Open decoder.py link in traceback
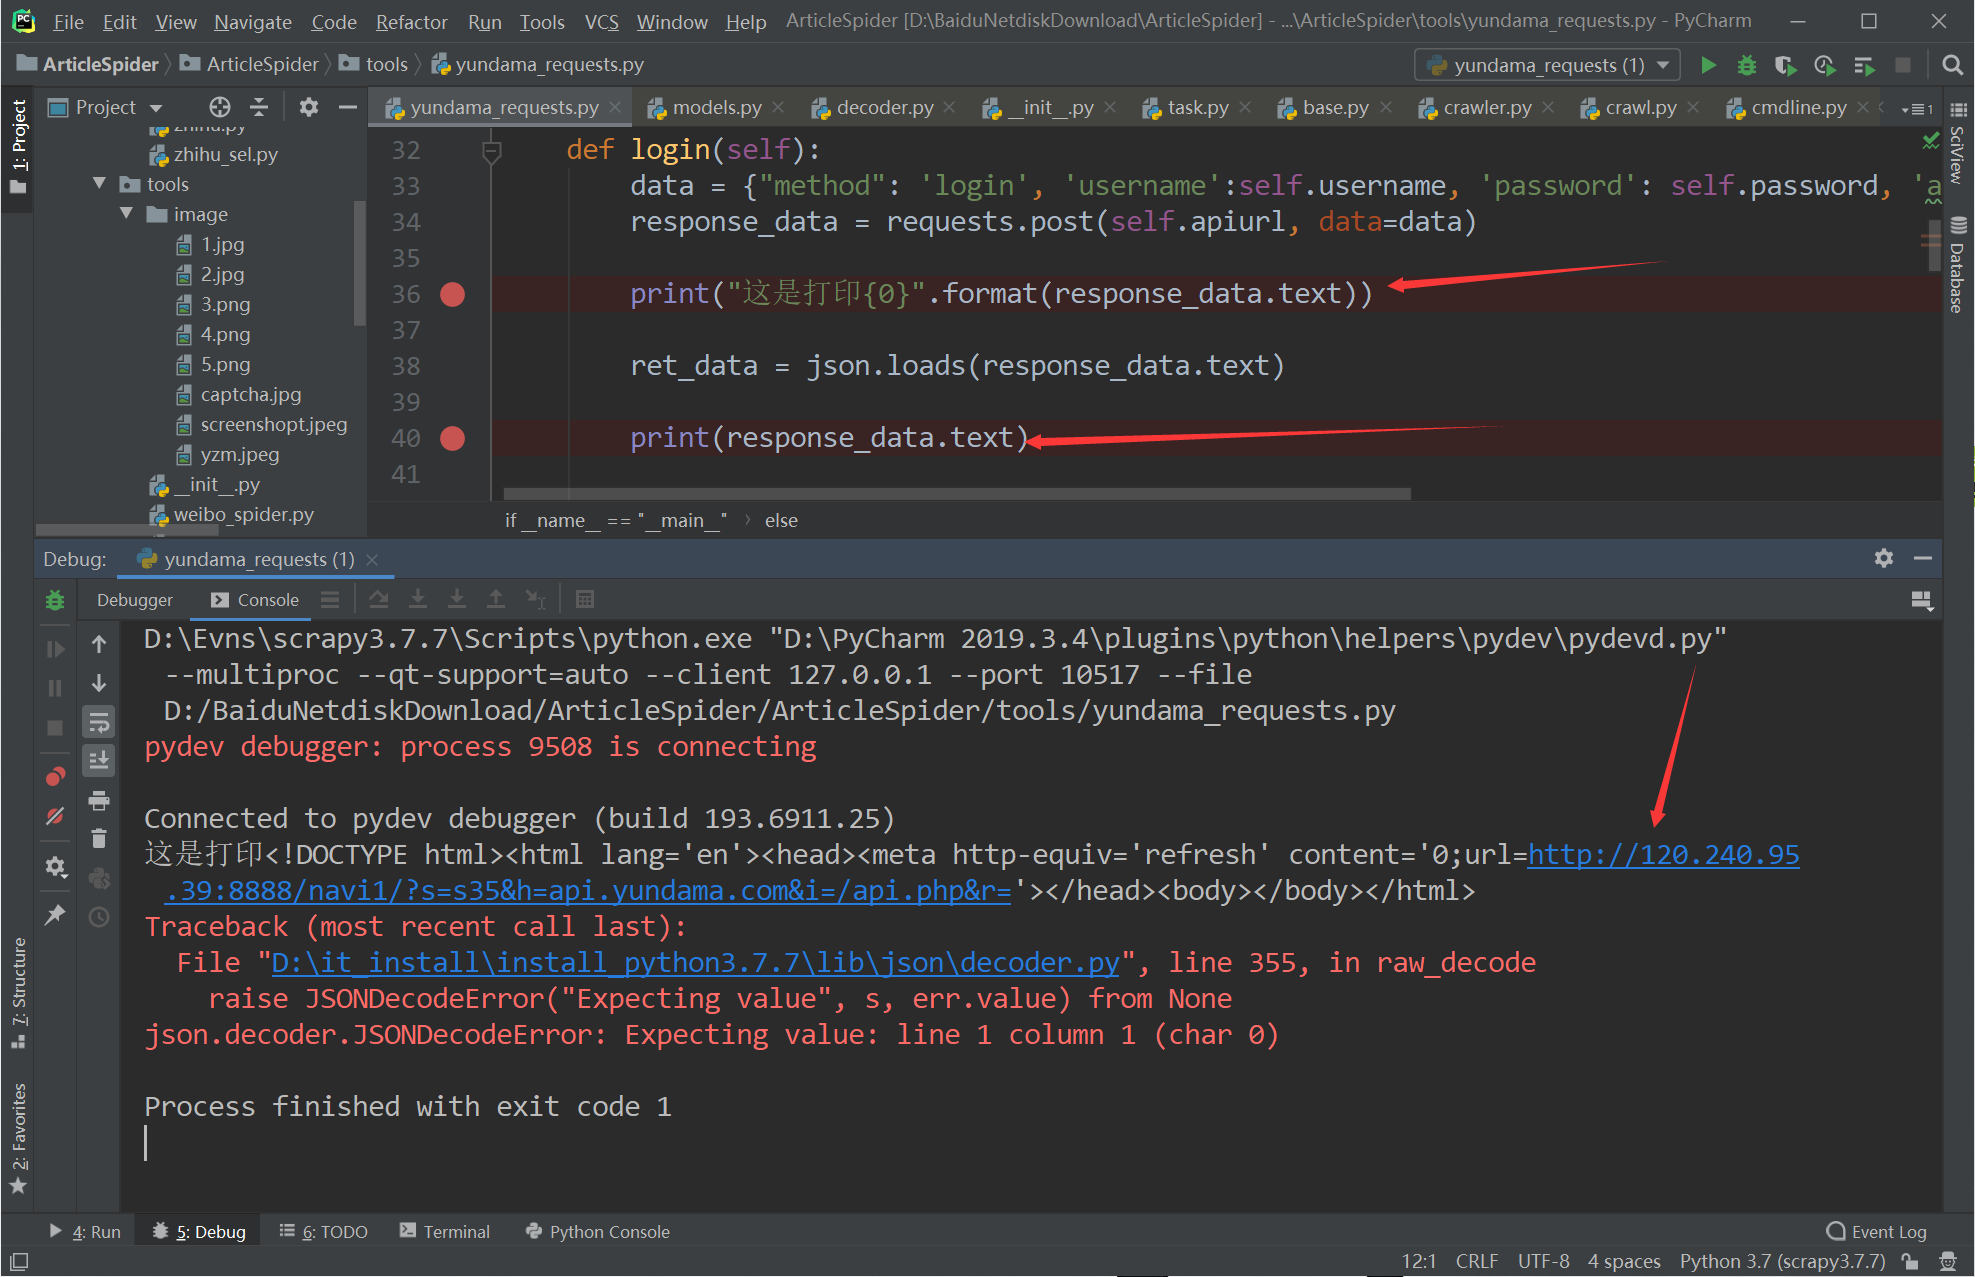The image size is (1975, 1277). (x=695, y=962)
